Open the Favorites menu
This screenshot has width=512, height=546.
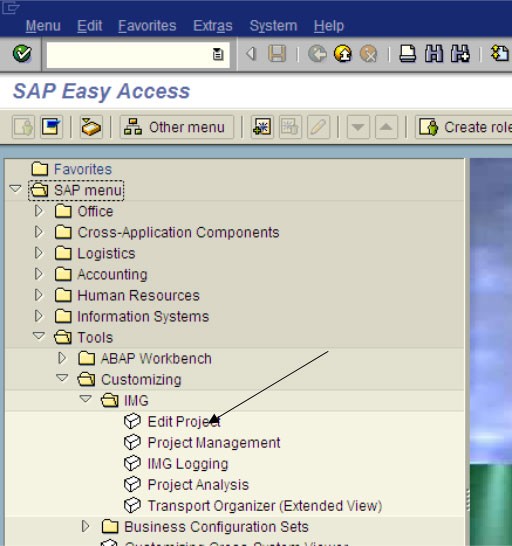147,26
